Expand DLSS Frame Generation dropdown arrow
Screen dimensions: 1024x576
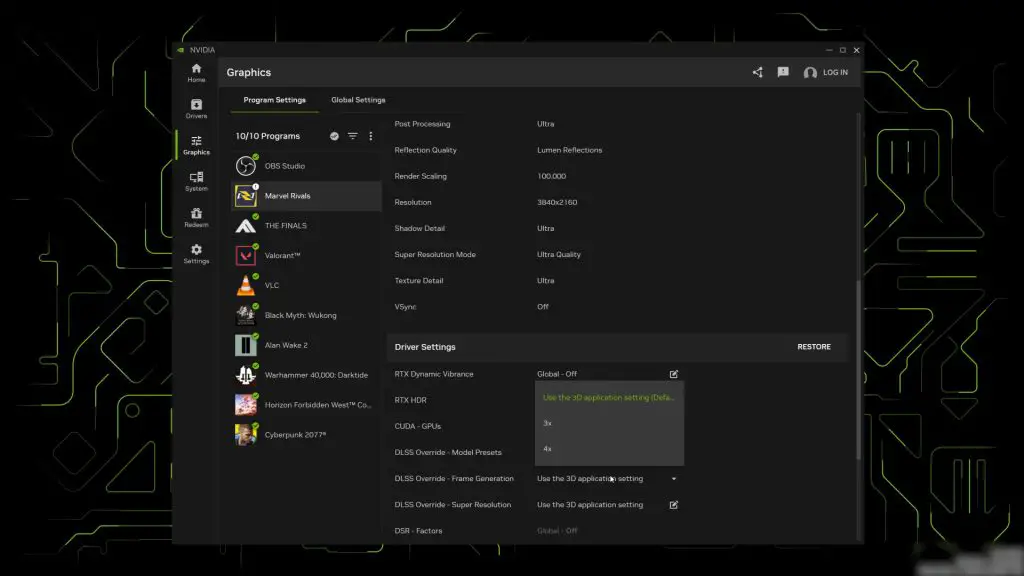point(674,479)
